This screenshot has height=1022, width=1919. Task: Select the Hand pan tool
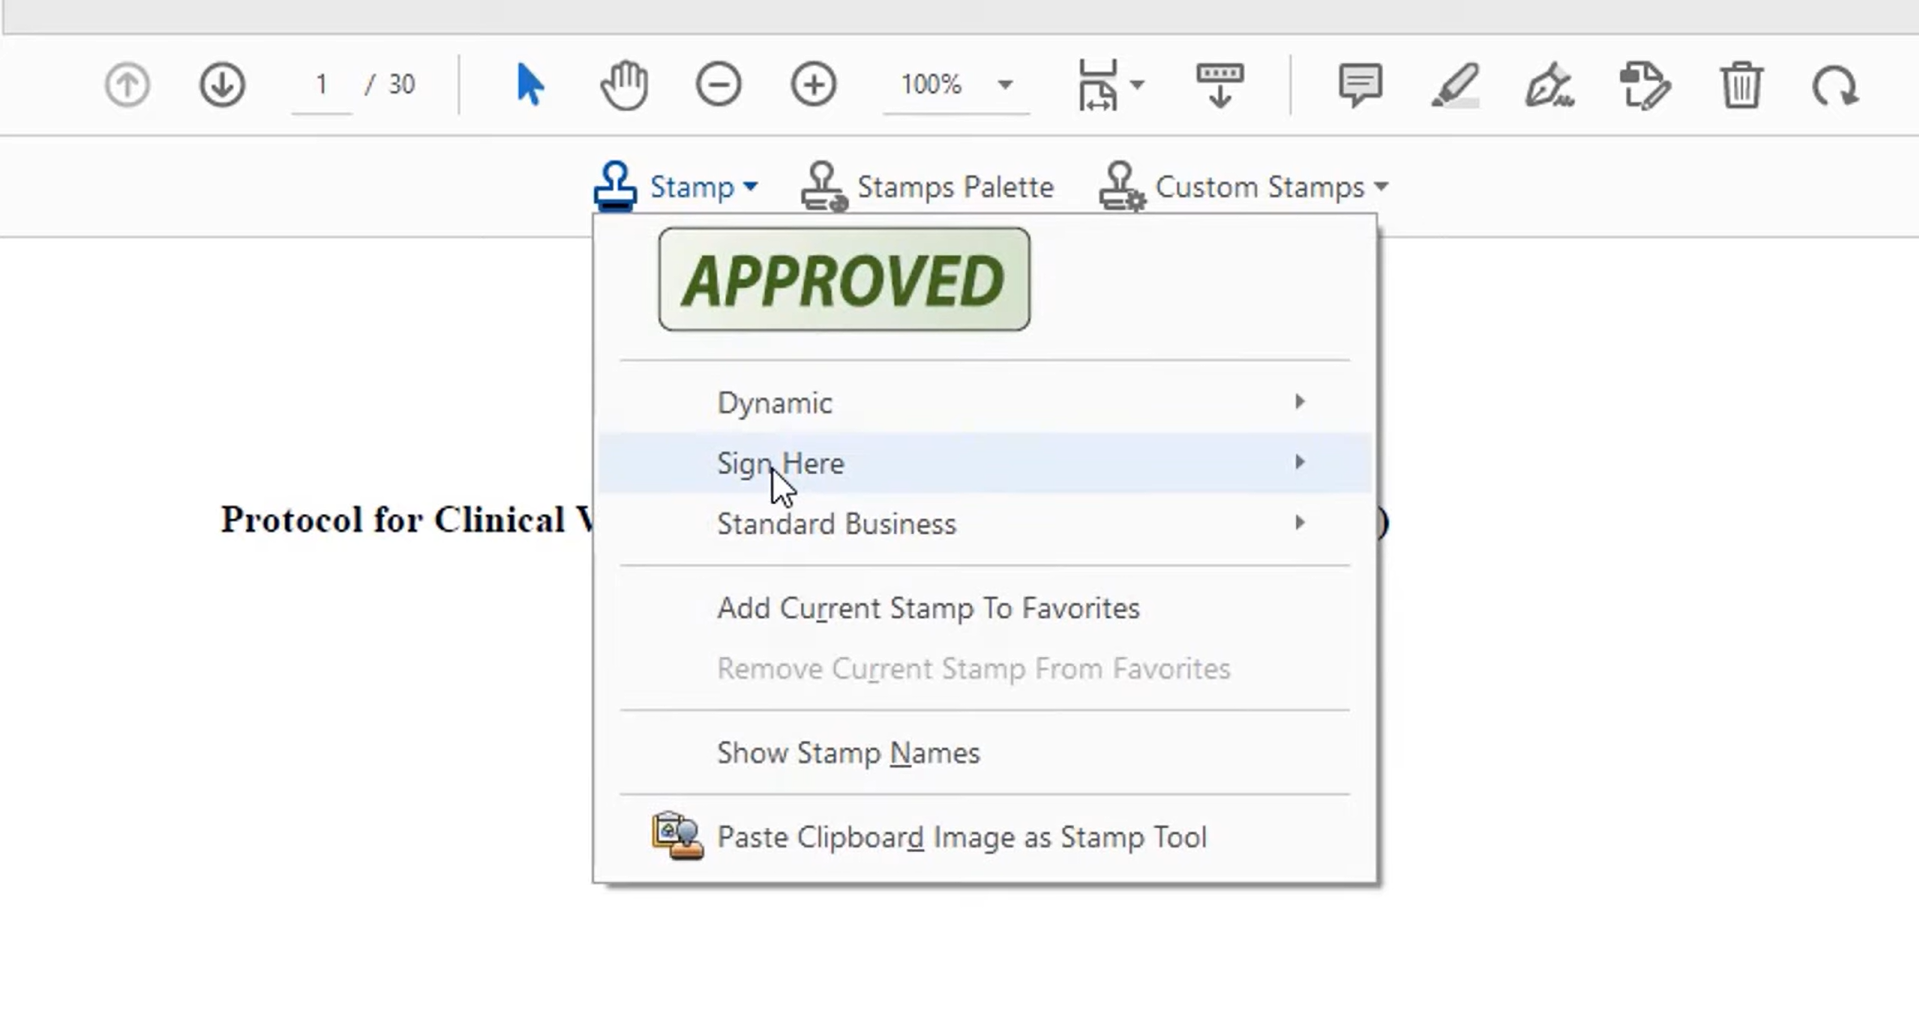pos(624,85)
